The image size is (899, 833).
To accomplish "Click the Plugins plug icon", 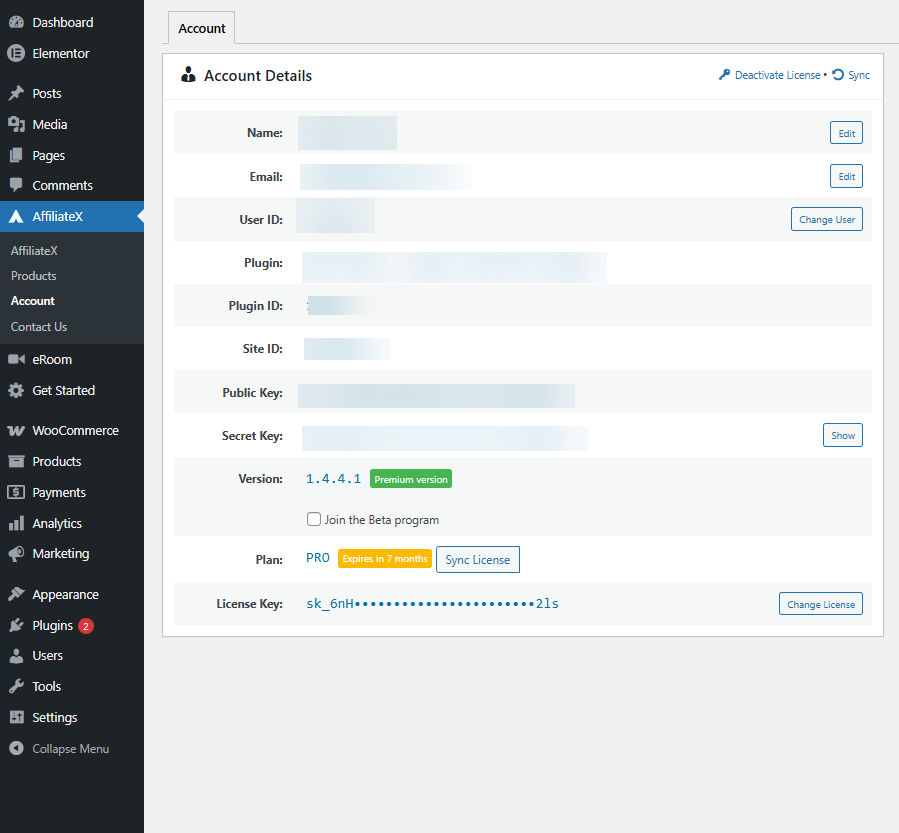I will 16,625.
